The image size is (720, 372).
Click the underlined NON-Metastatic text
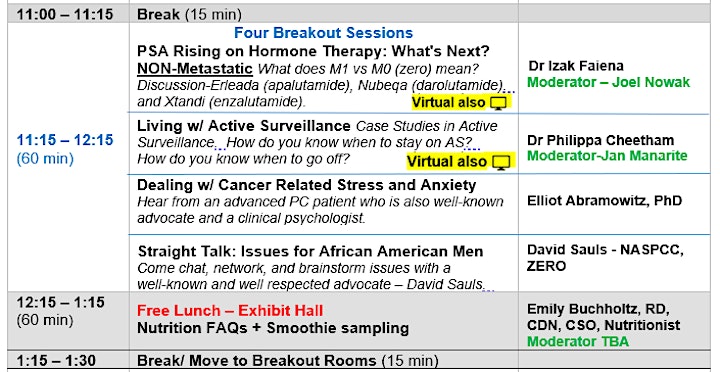(x=195, y=69)
